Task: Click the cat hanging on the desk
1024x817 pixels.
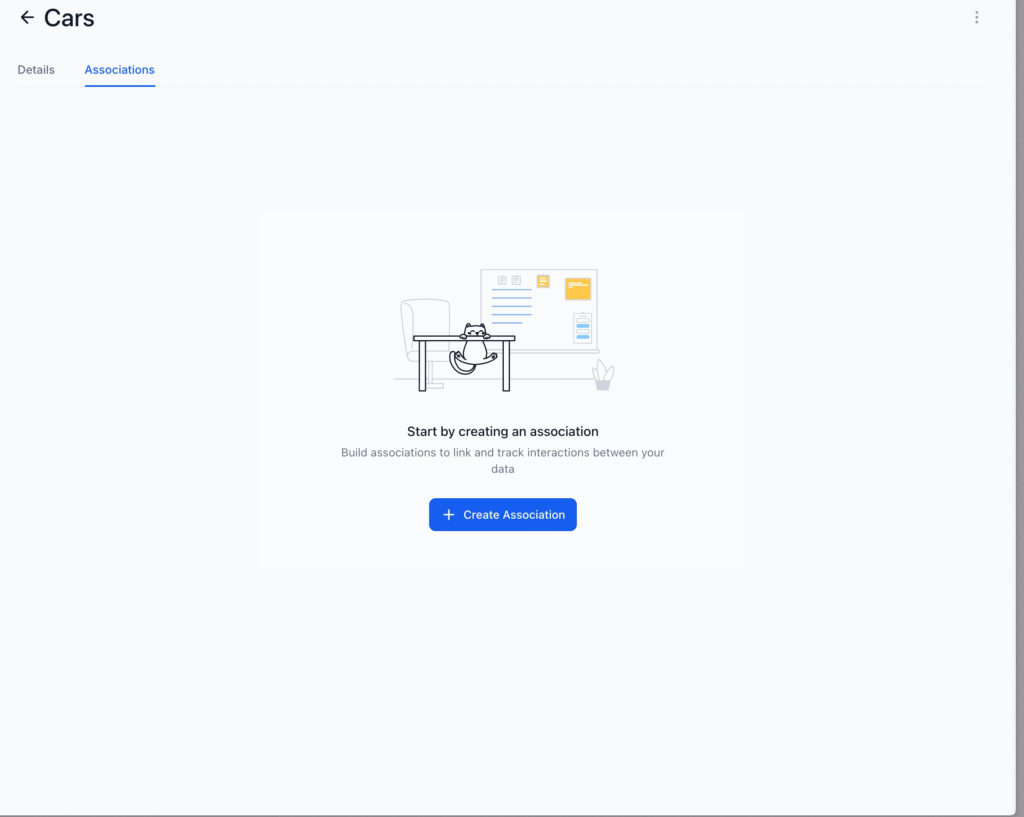Action: 474,343
